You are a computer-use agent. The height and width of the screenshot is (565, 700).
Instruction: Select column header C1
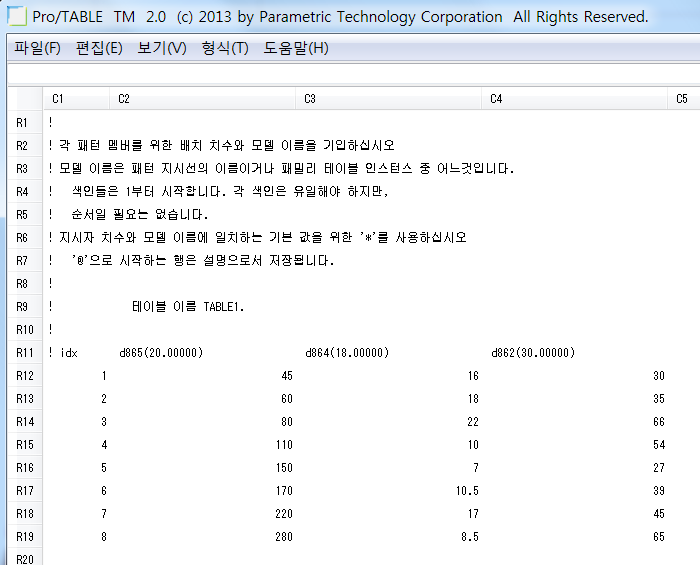[x=76, y=99]
